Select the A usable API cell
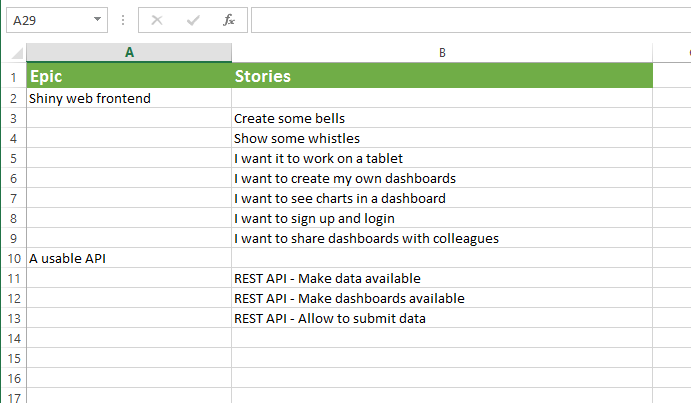 click(129, 258)
